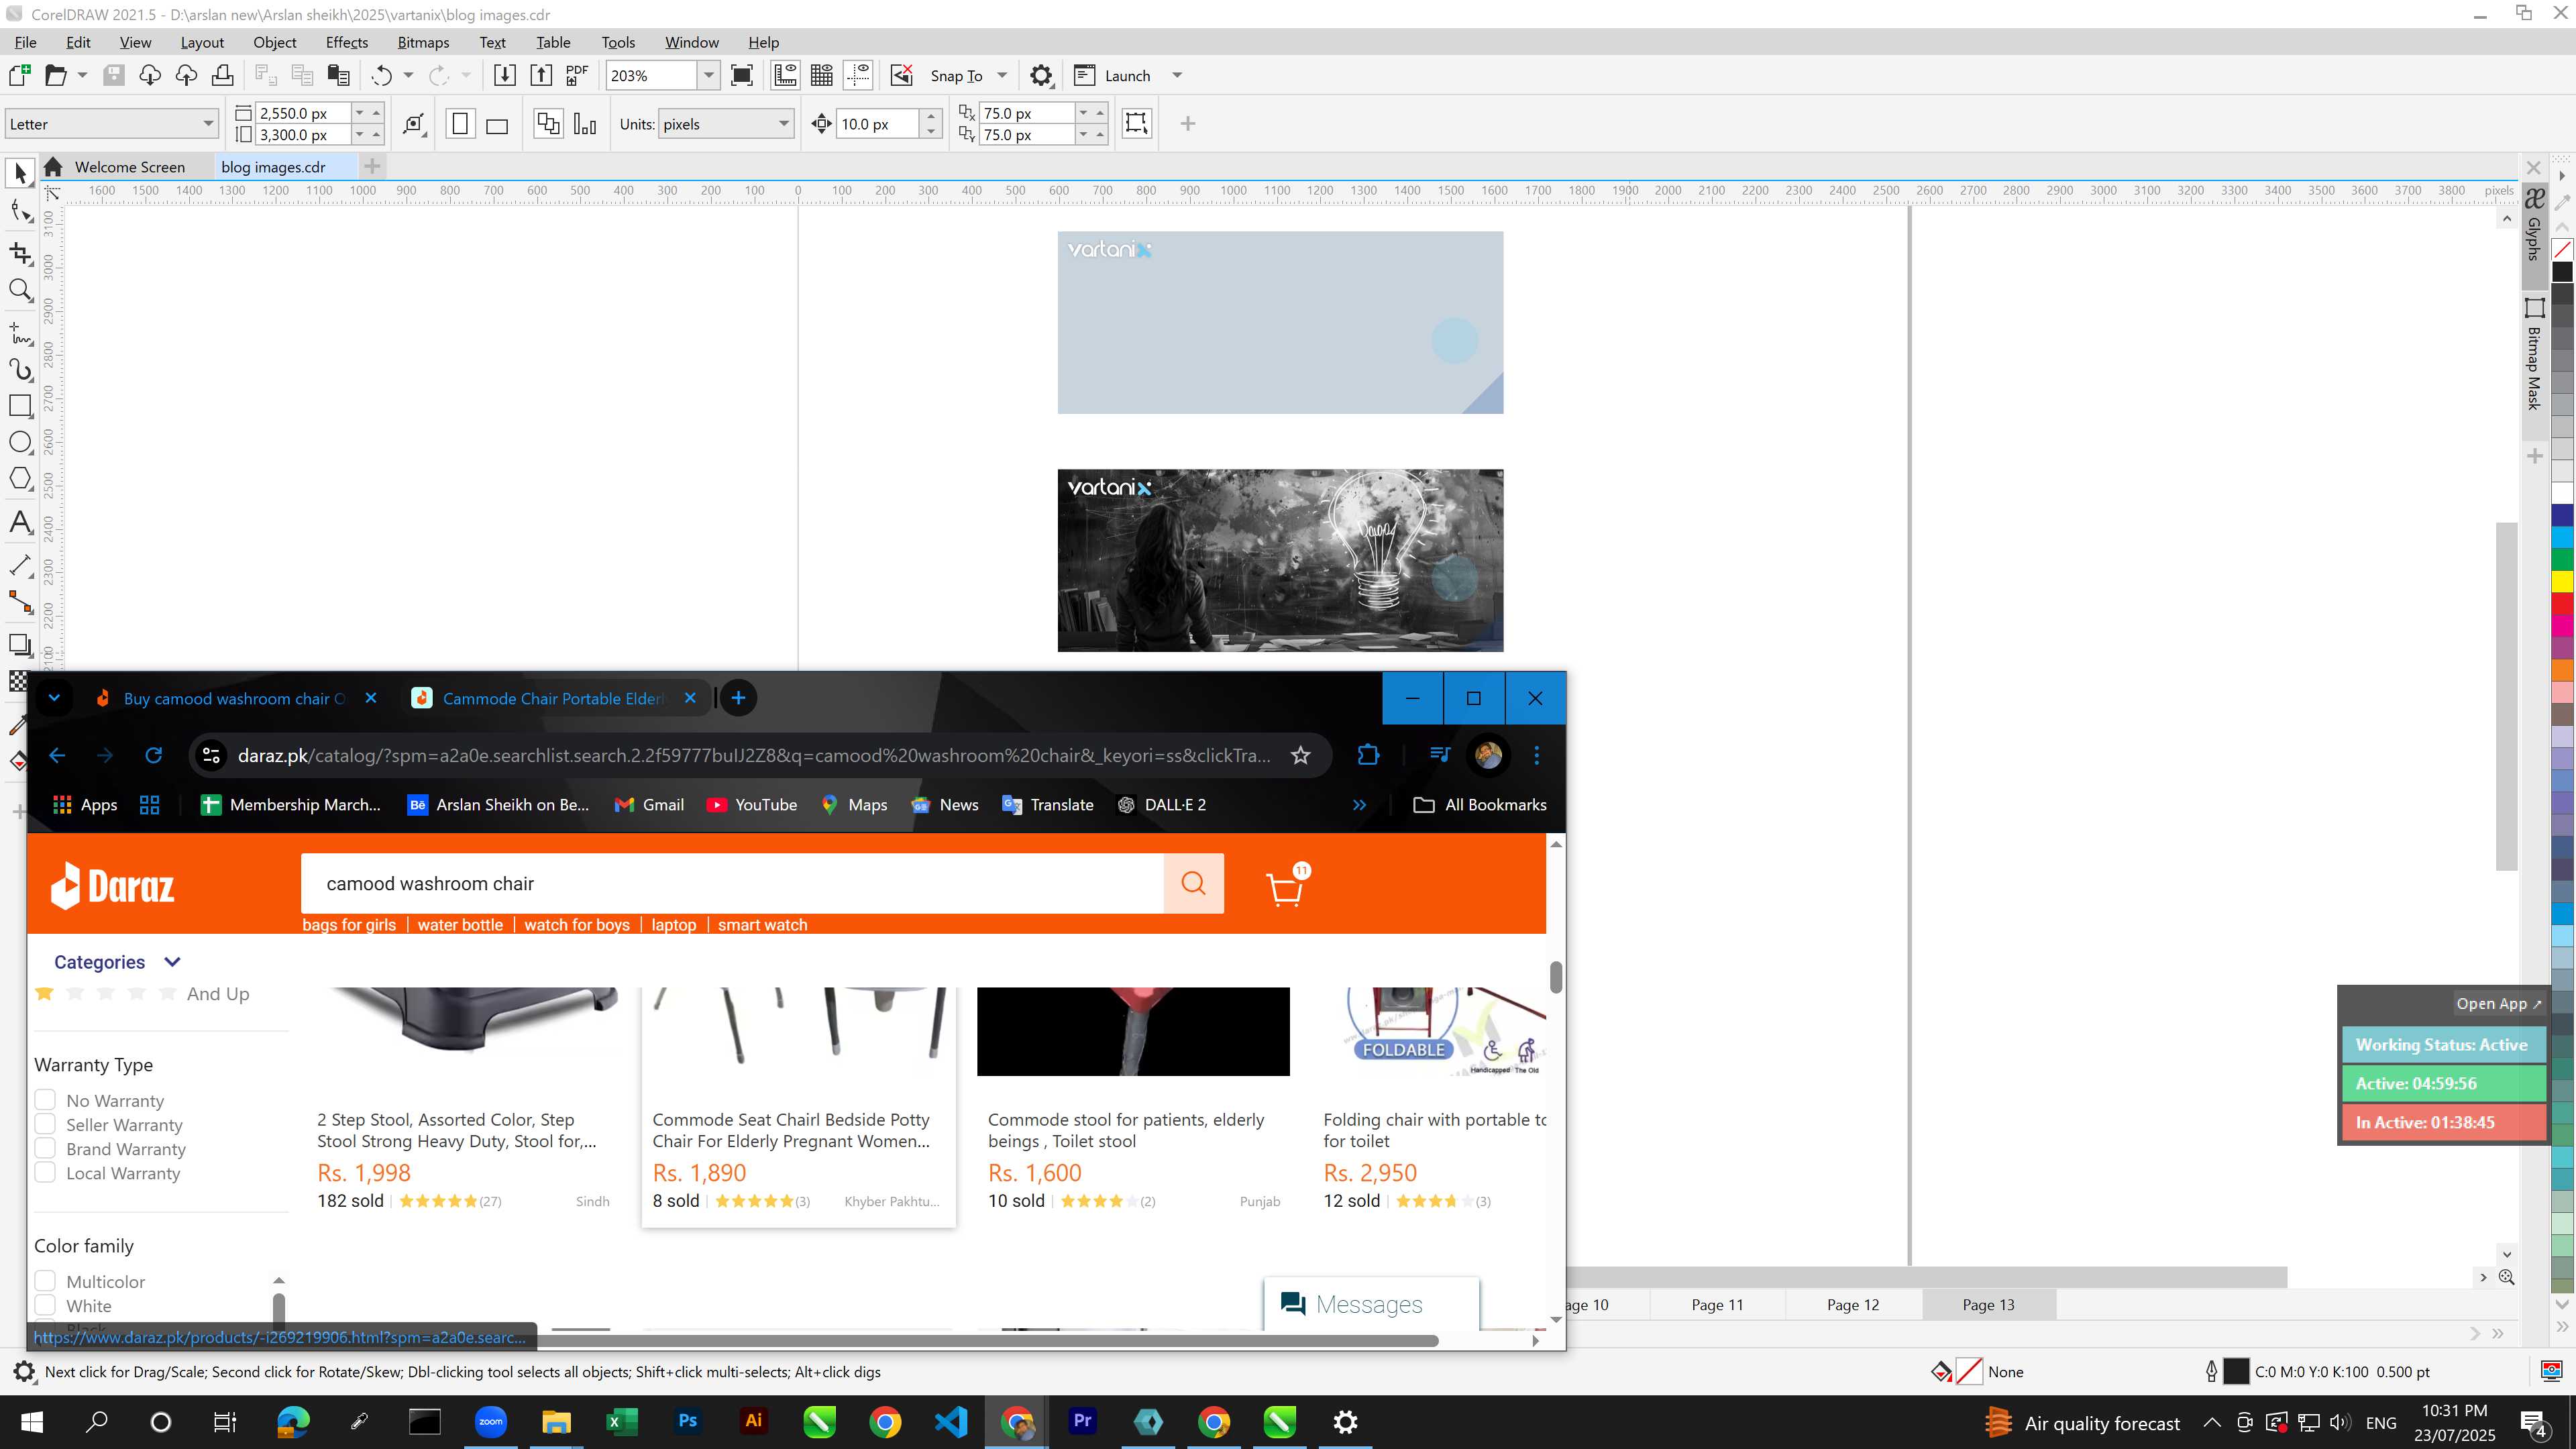Select the Shape tool in toolbox
This screenshot has height=1449, width=2576.
pos(20,211)
